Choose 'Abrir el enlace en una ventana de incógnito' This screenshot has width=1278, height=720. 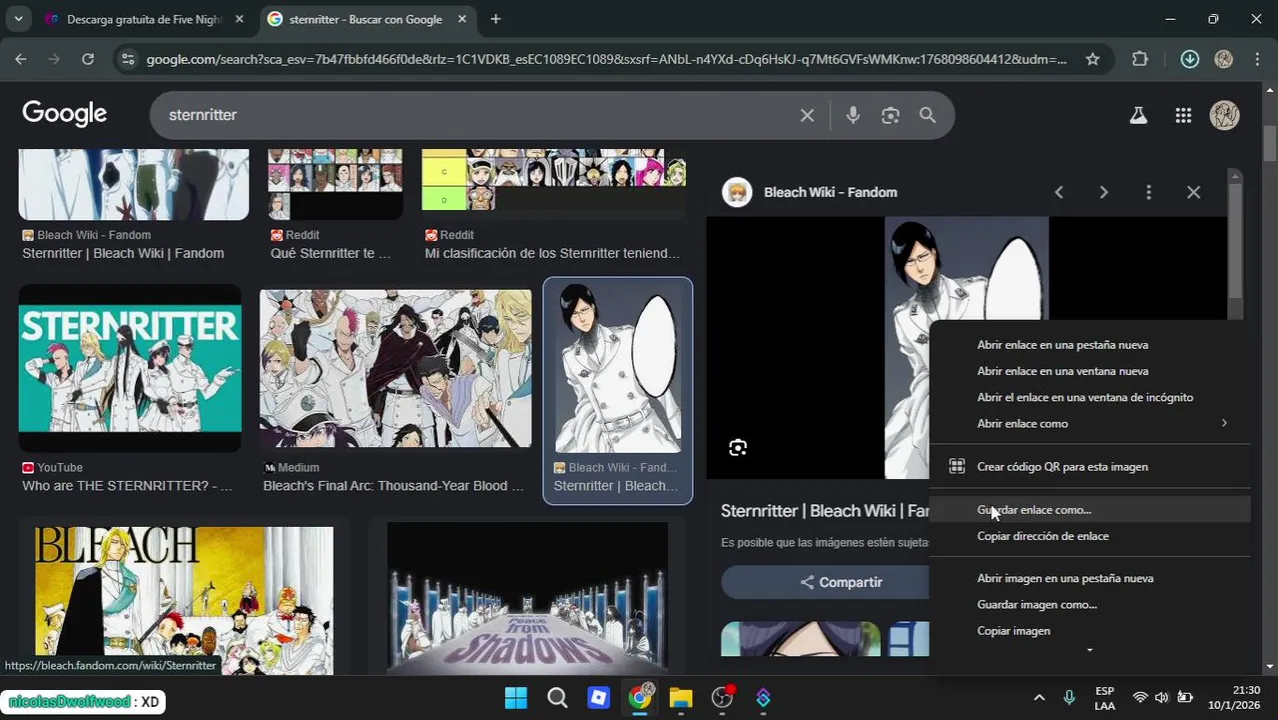(x=1085, y=397)
